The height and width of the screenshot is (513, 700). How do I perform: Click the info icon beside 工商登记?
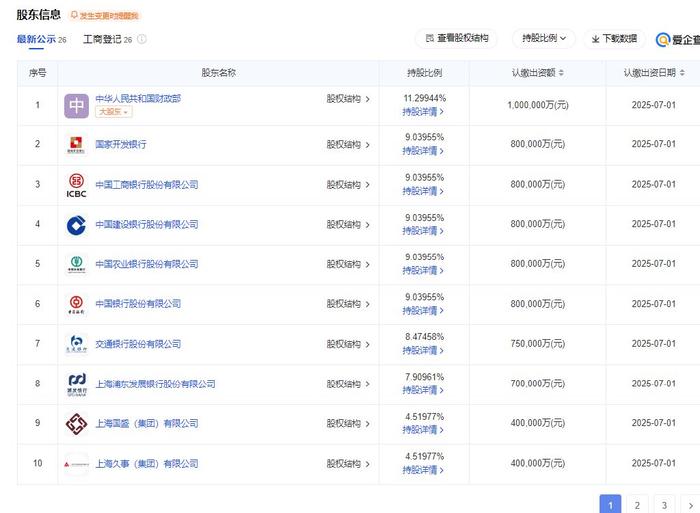(142, 39)
